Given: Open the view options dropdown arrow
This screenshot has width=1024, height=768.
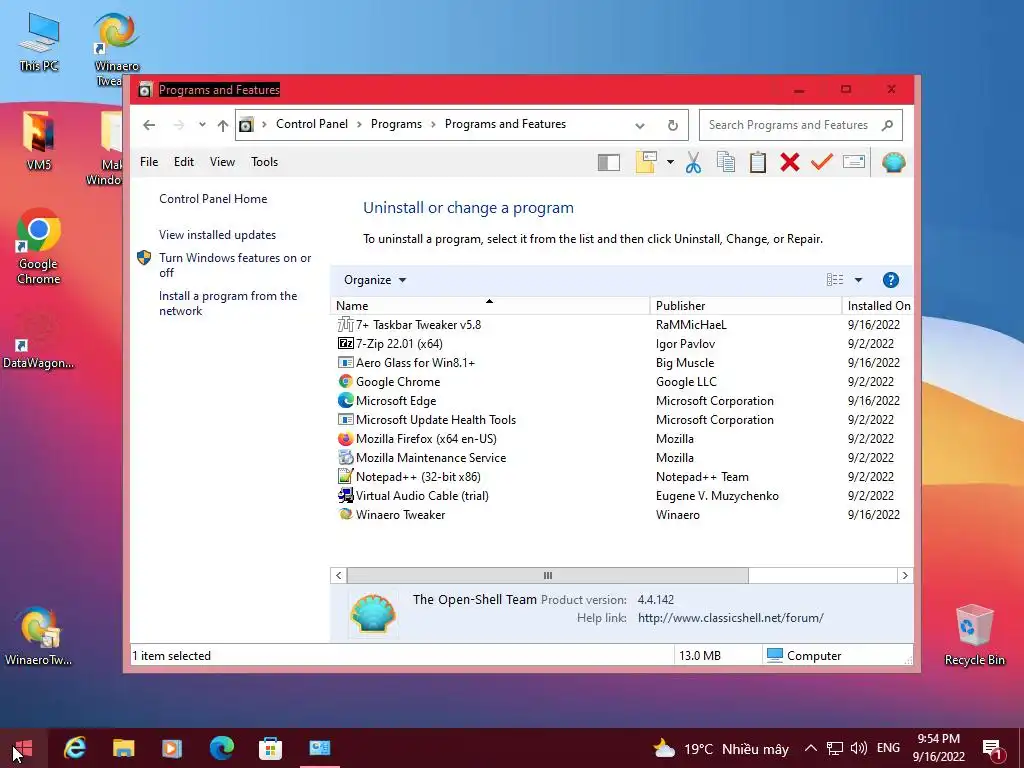Looking at the screenshot, I should (858, 280).
